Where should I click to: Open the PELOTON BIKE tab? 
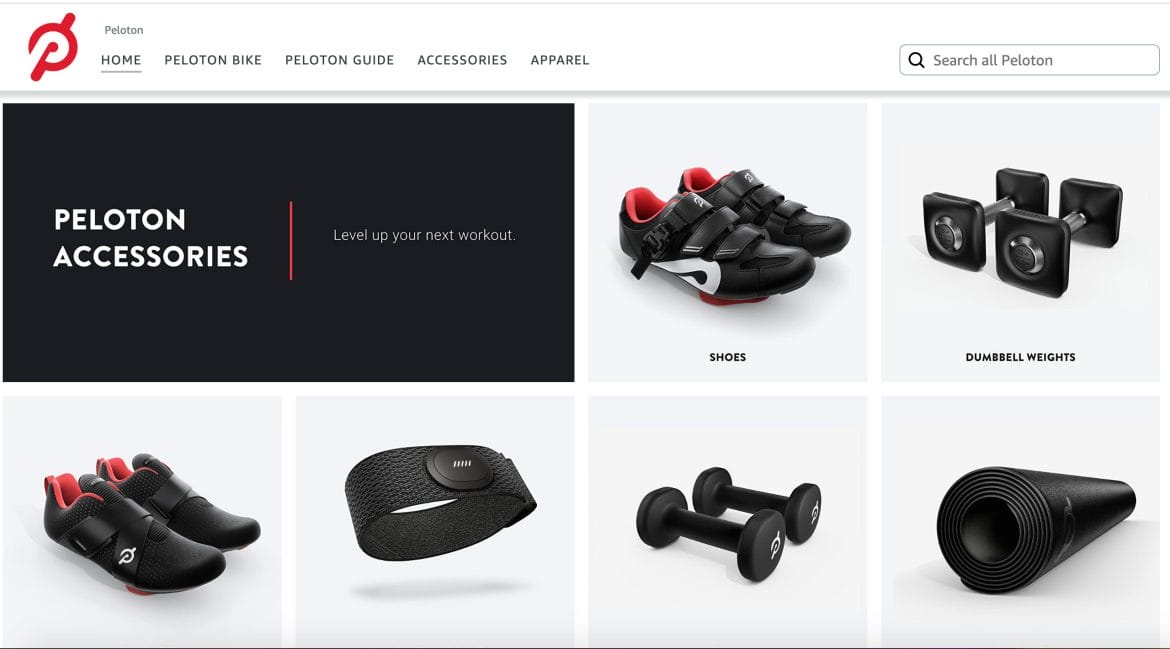213,60
